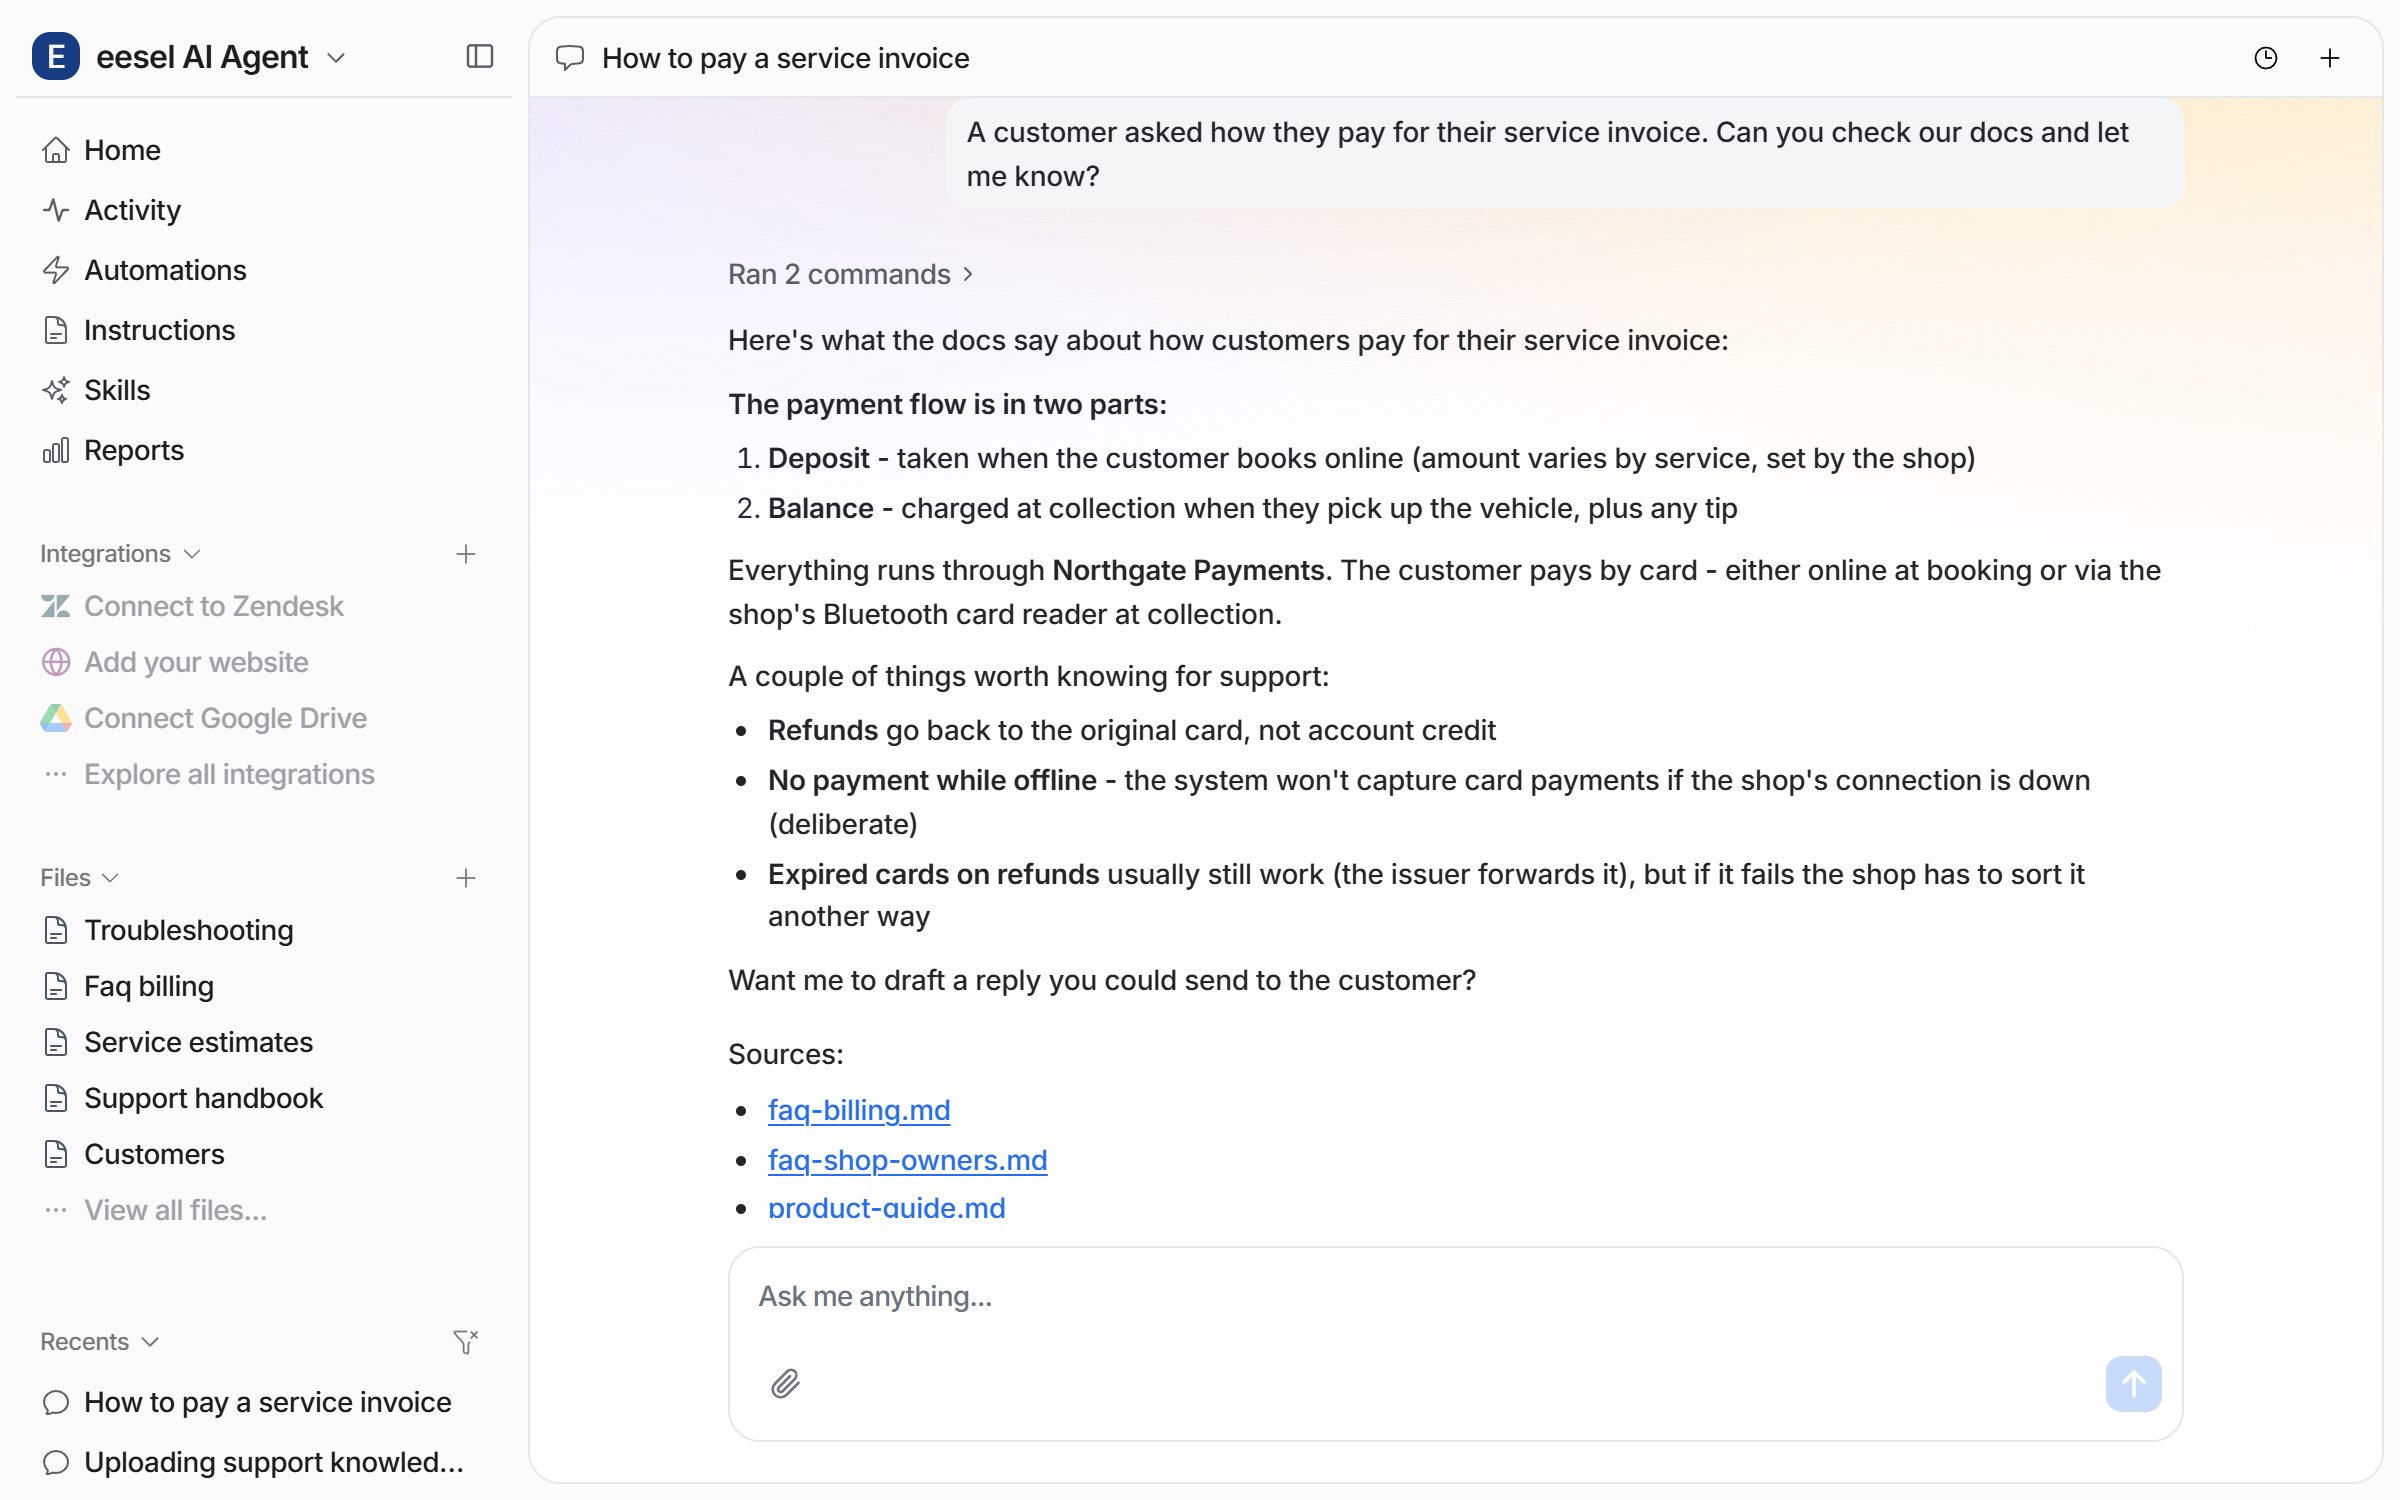The image size is (2400, 1500).
Task: Start a new chat with plus icon
Action: [2330, 58]
